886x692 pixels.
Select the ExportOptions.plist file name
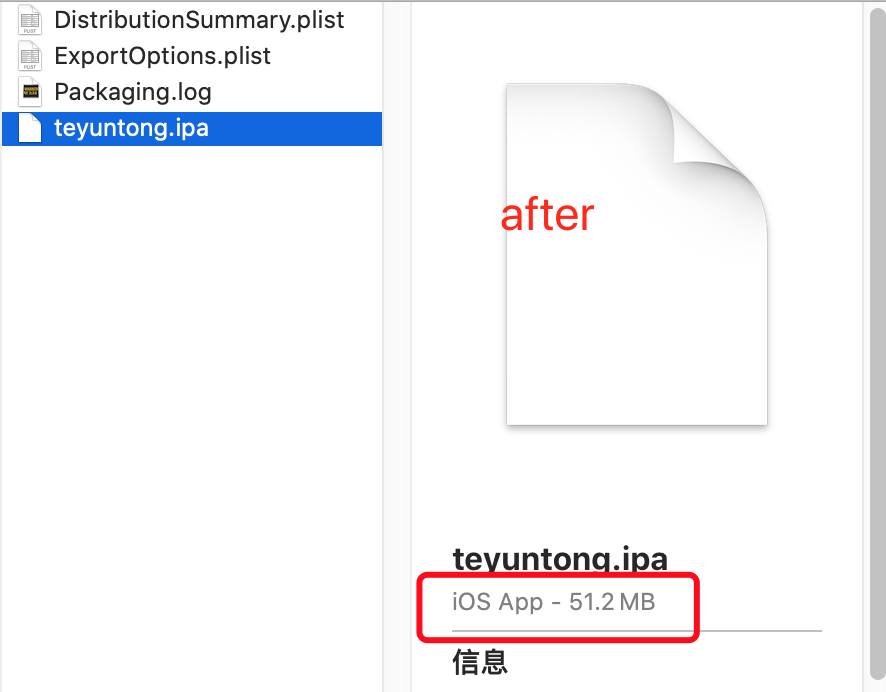pos(162,56)
